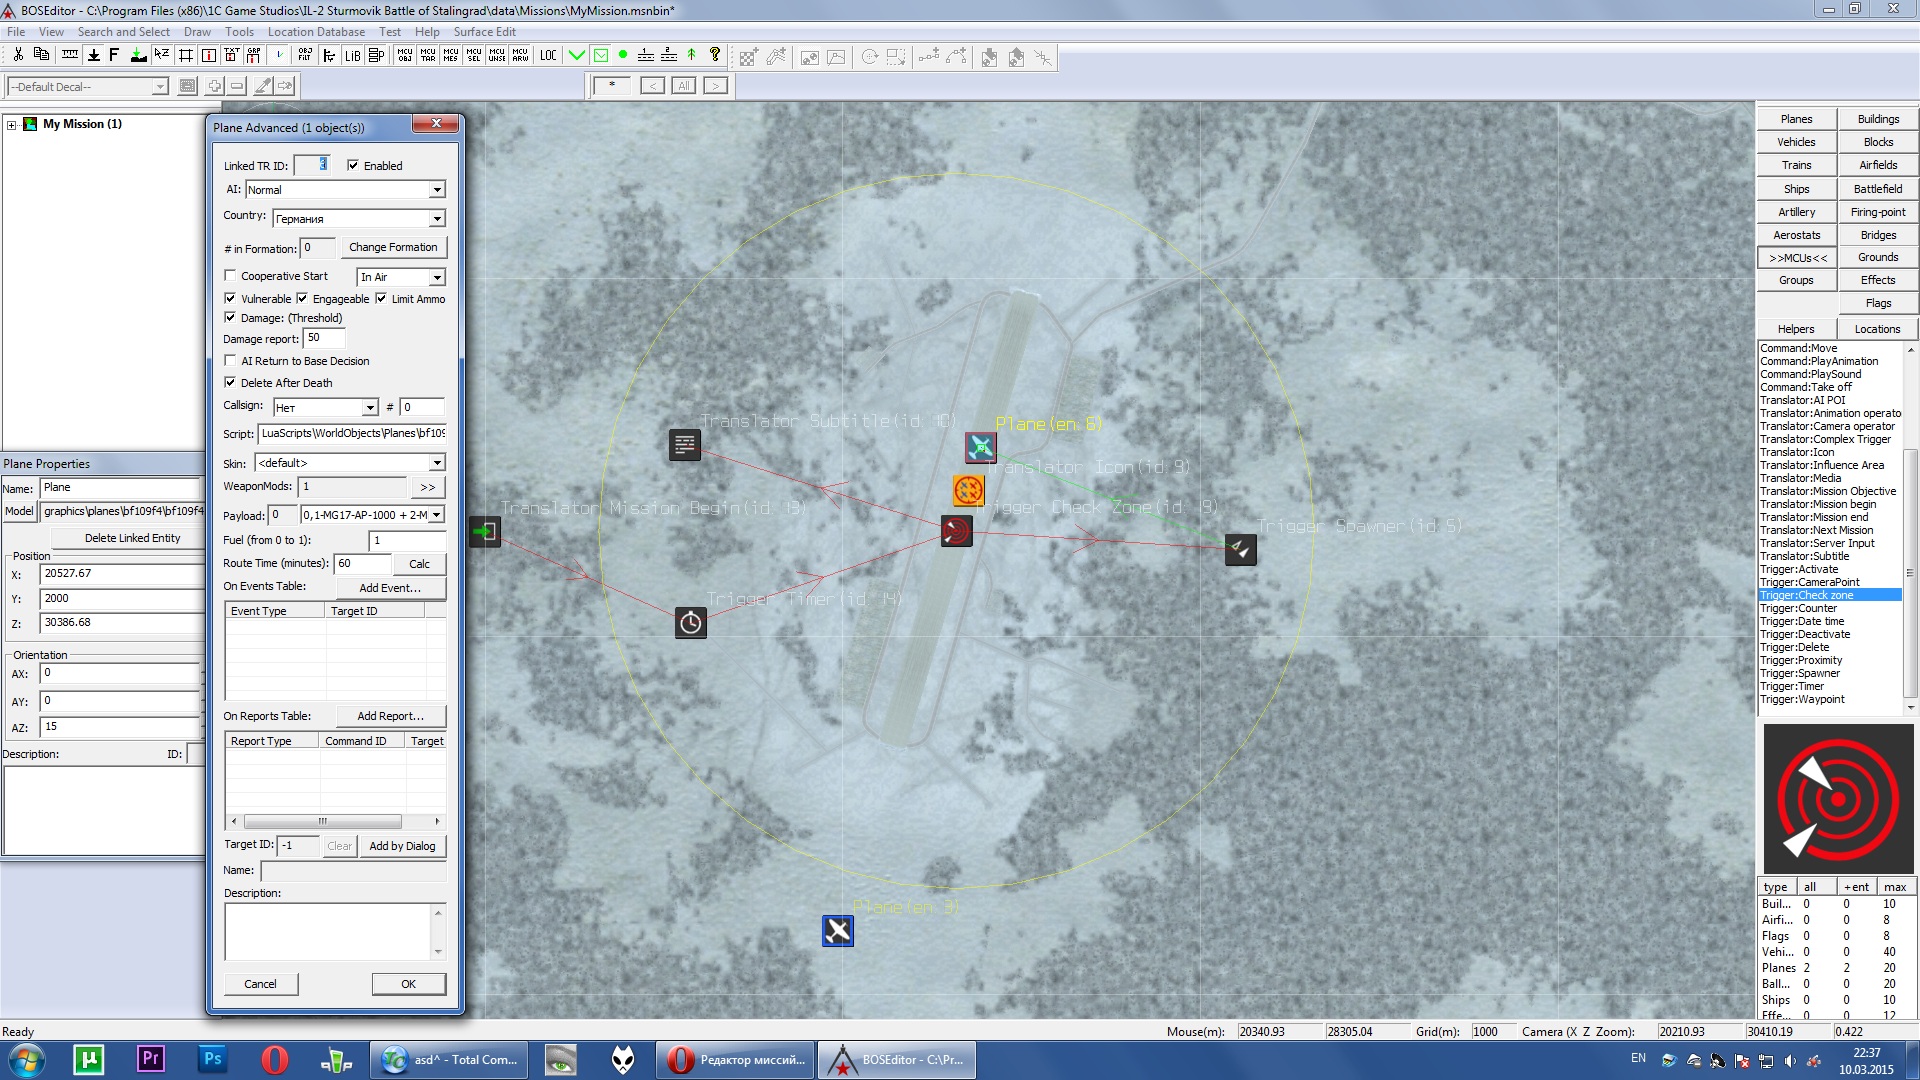This screenshot has width=1920, height=1080.
Task: Toggle the Enabled checkbox
Action: click(353, 165)
